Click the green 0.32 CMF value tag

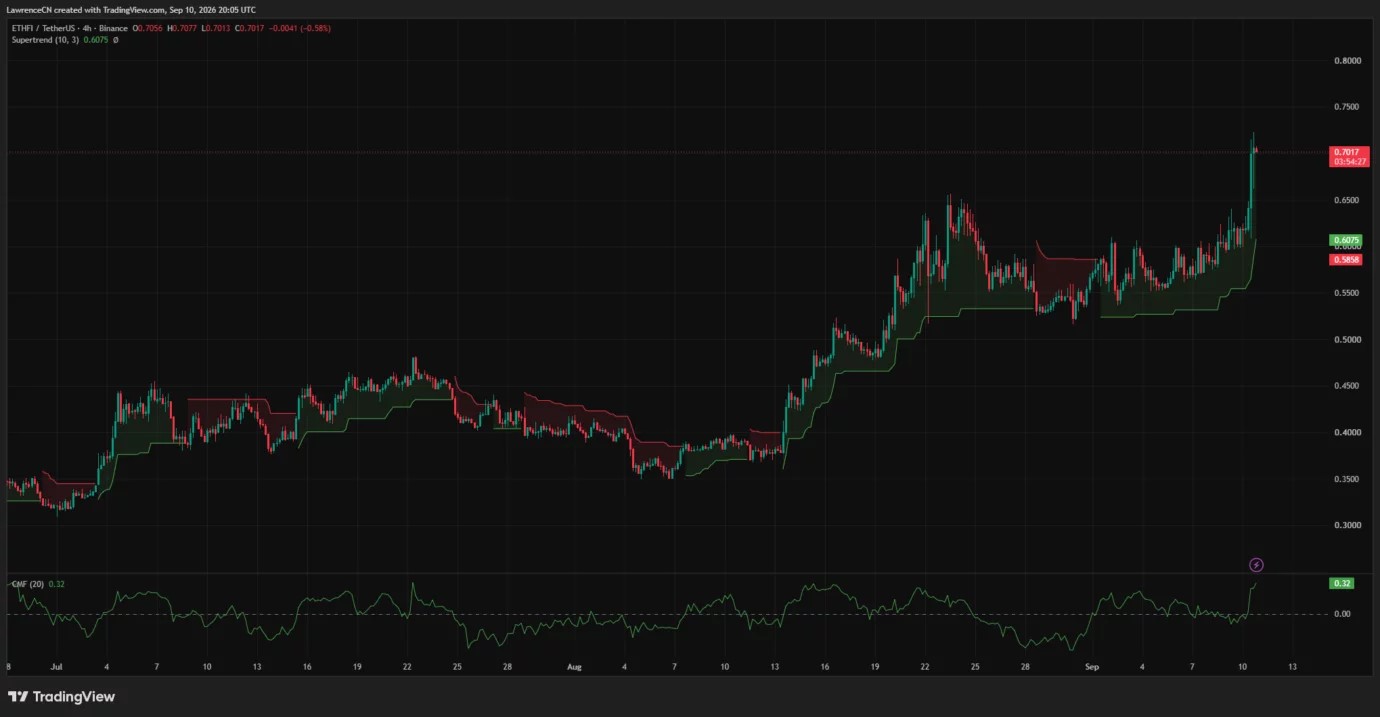[1341, 583]
